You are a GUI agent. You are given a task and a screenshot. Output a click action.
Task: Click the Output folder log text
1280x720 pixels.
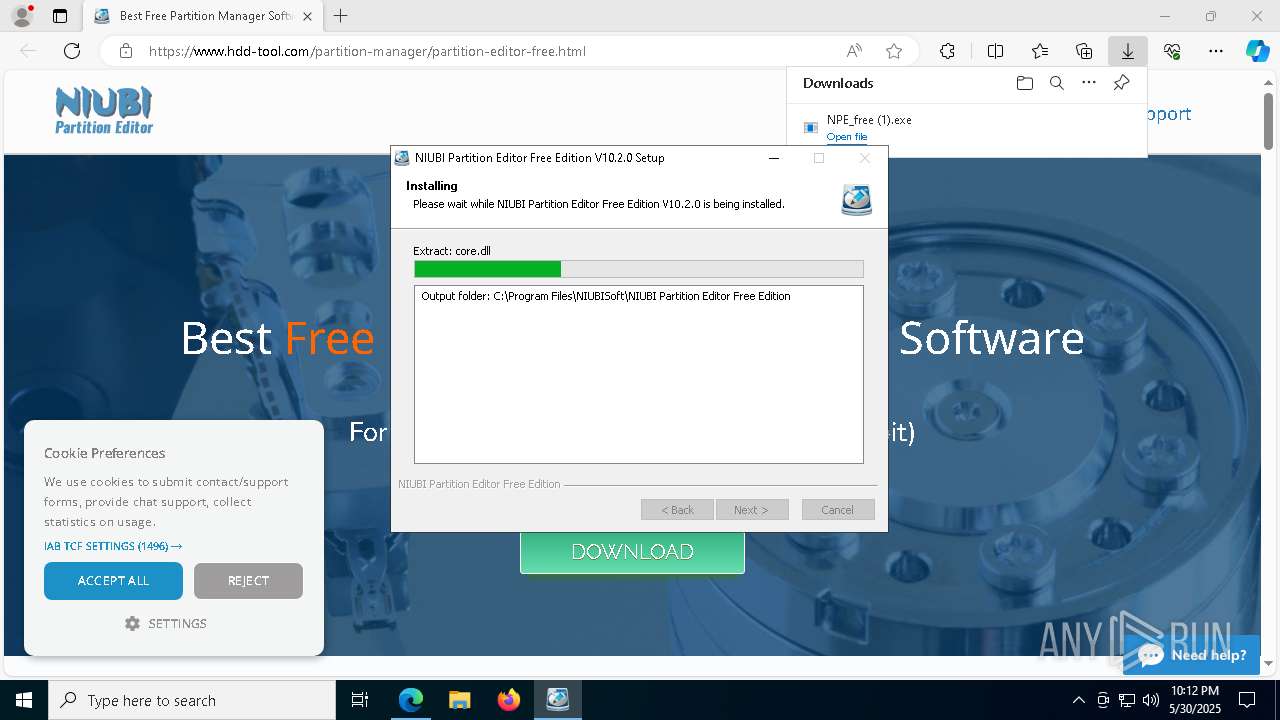coord(606,296)
